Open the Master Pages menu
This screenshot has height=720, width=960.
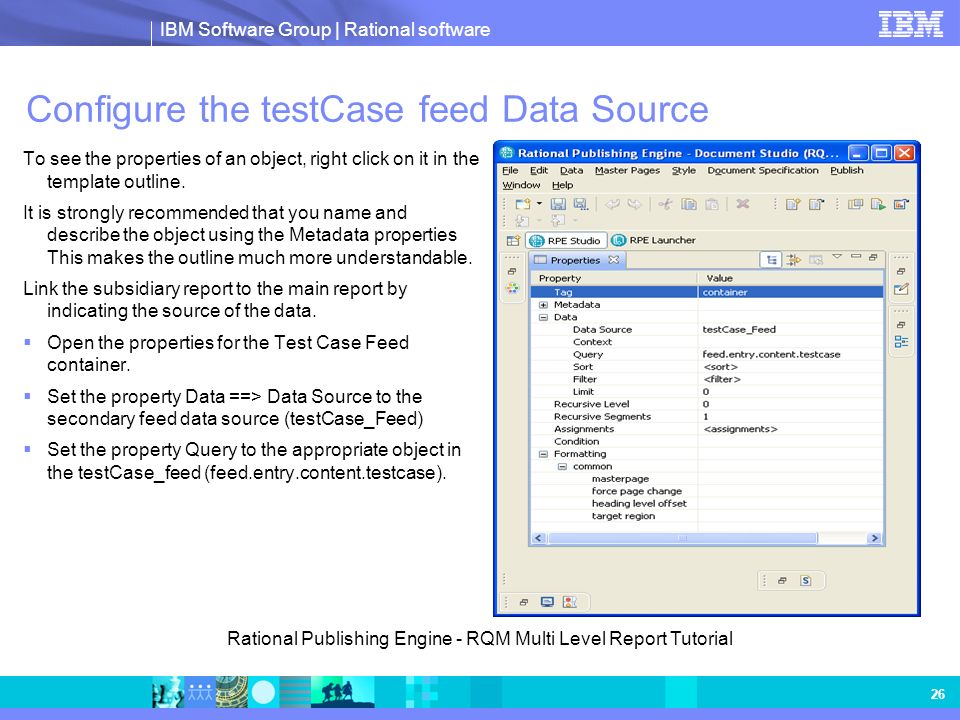click(627, 170)
